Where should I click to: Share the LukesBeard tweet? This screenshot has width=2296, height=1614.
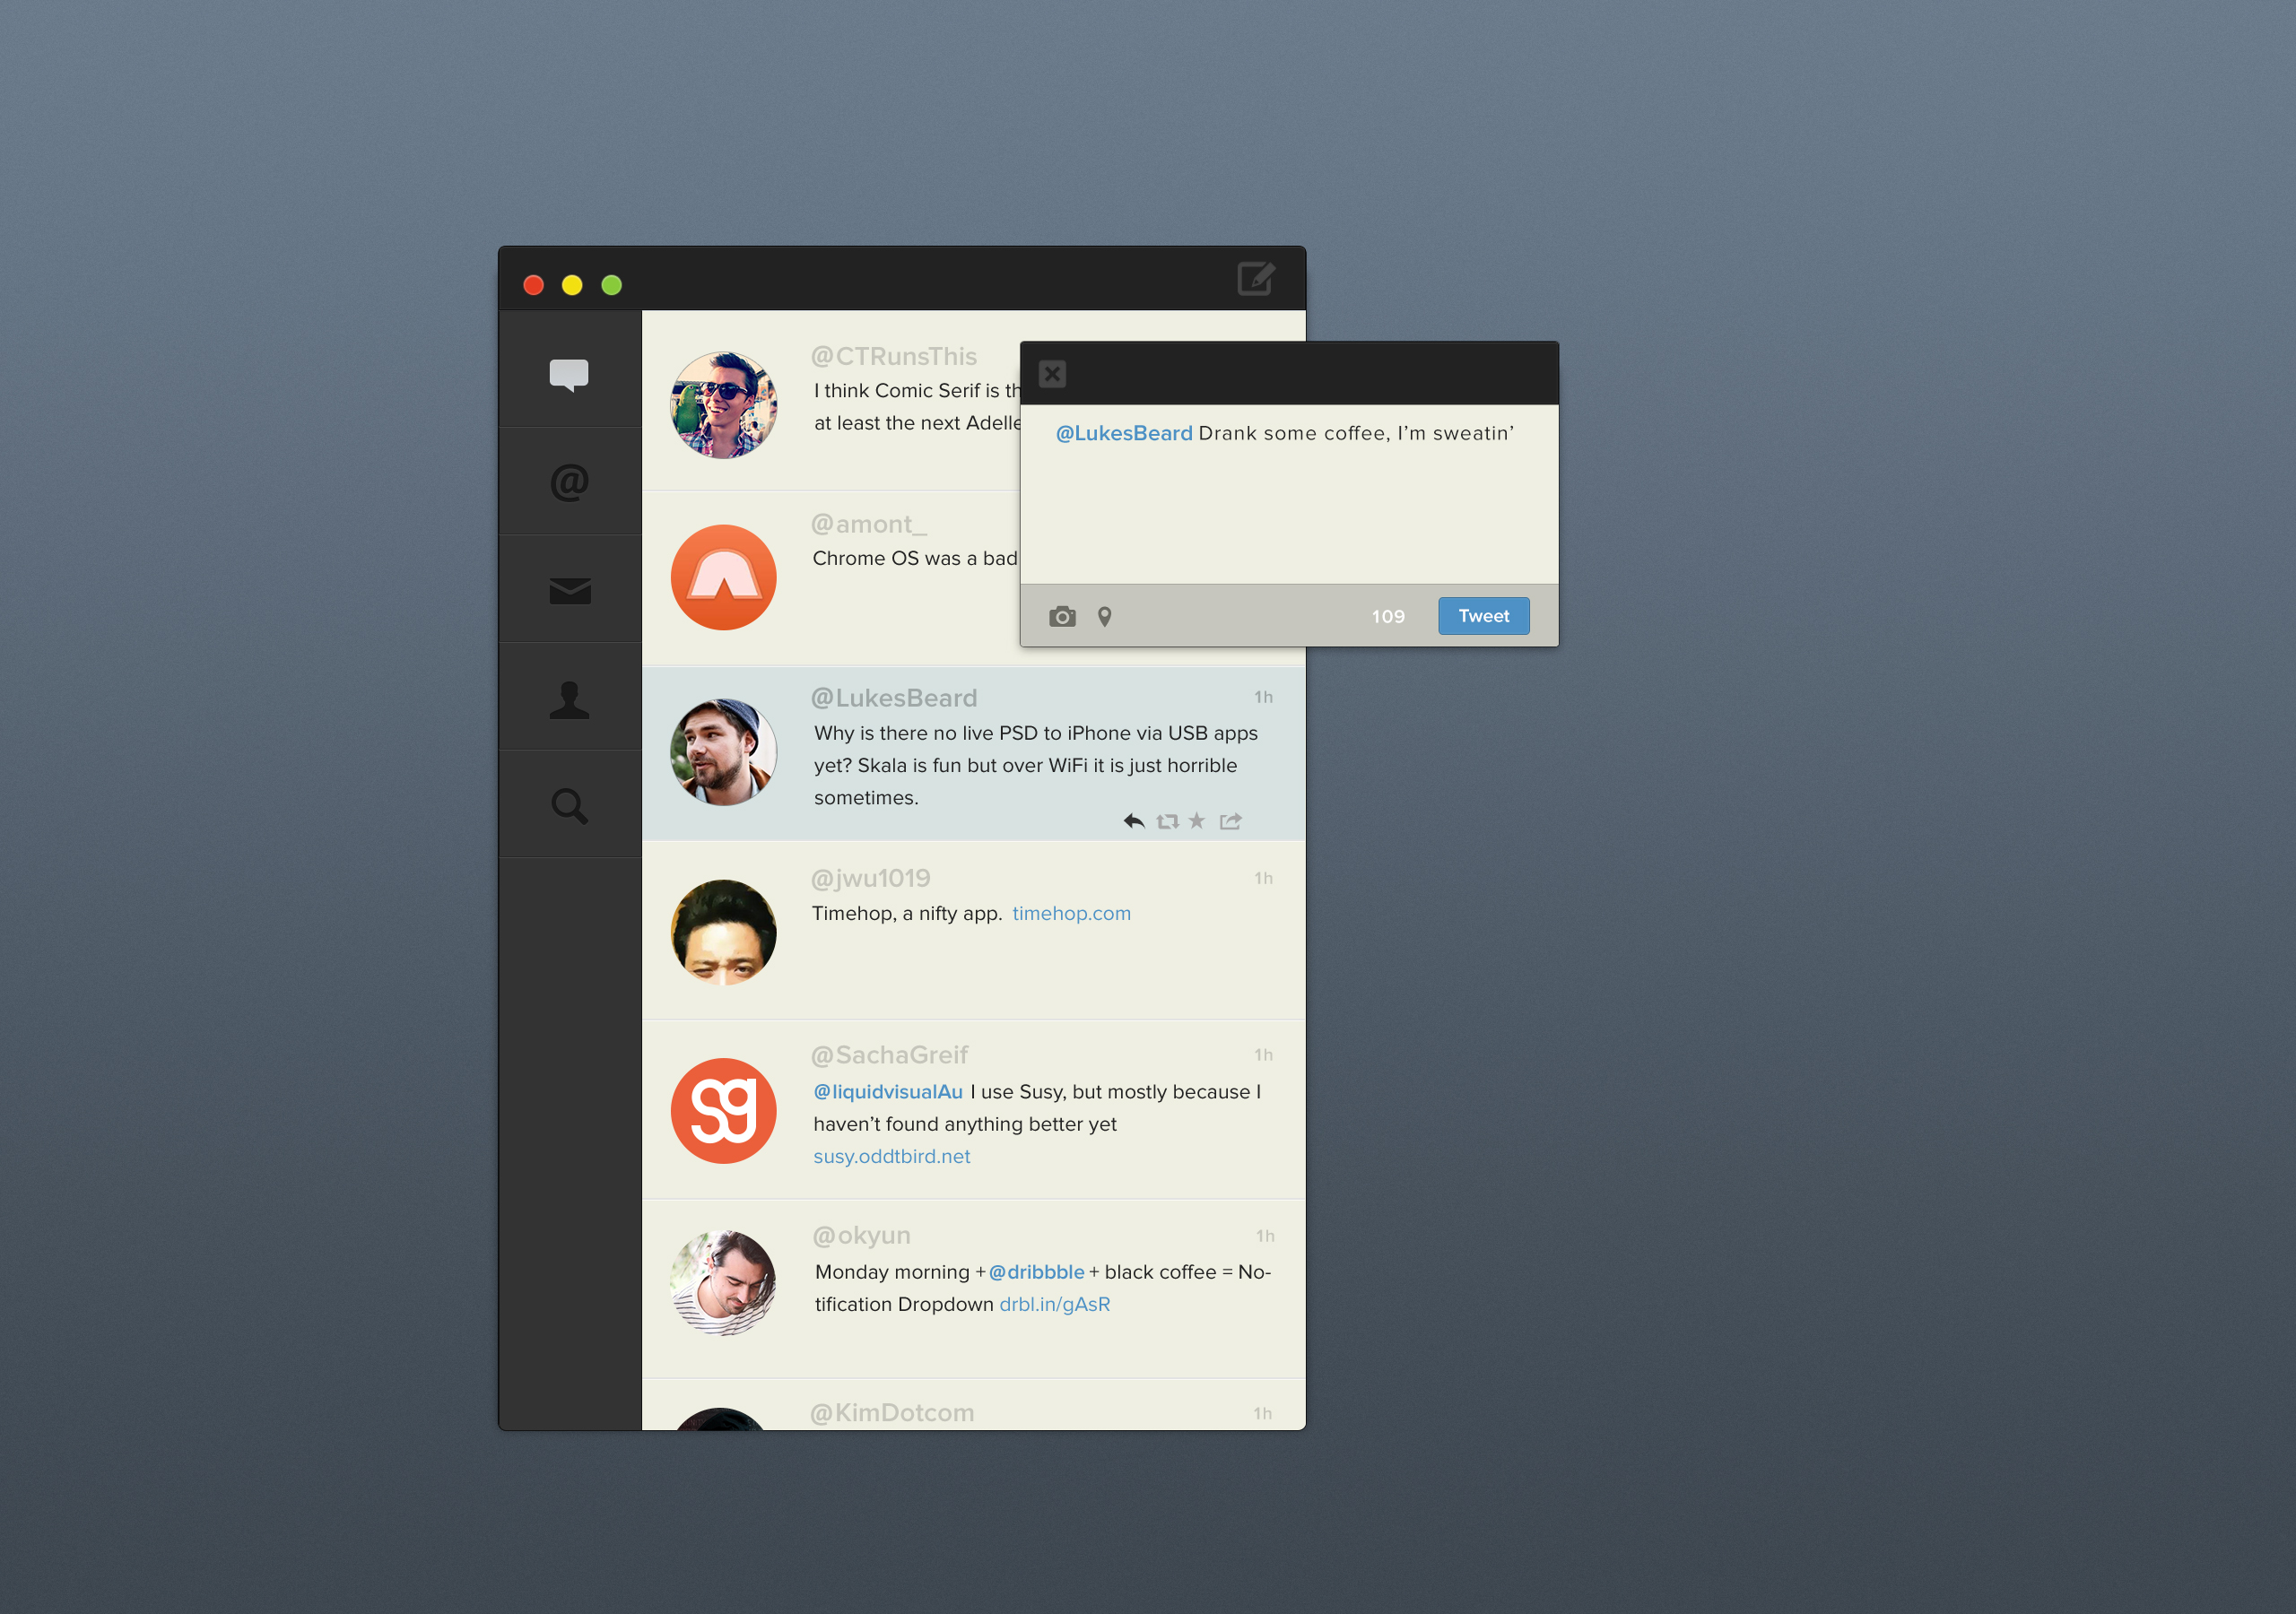click(1231, 821)
